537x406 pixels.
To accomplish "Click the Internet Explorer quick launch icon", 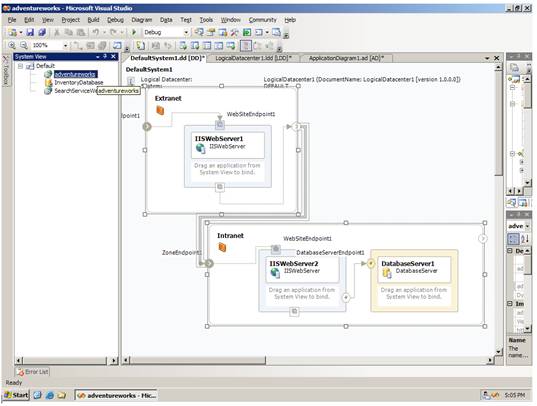I will click(49, 395).
